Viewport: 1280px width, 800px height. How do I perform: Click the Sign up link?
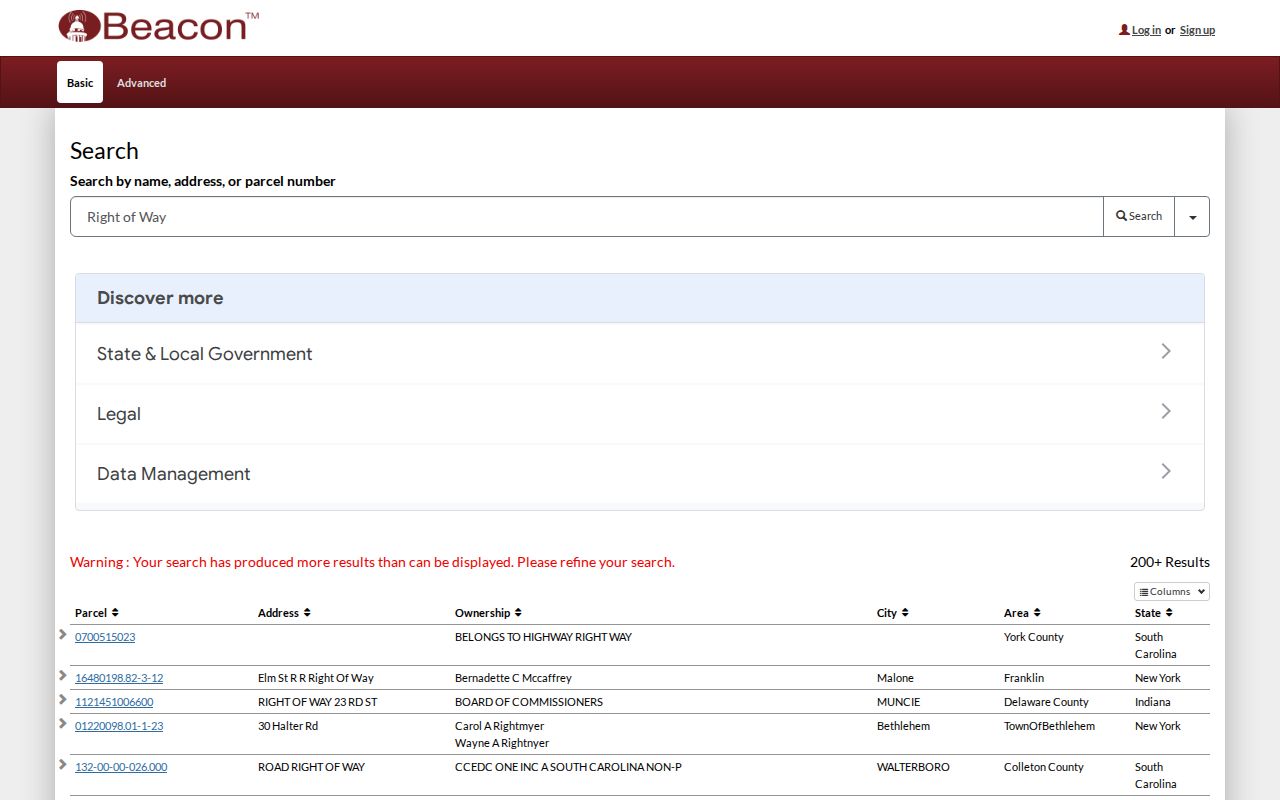point(1197,30)
